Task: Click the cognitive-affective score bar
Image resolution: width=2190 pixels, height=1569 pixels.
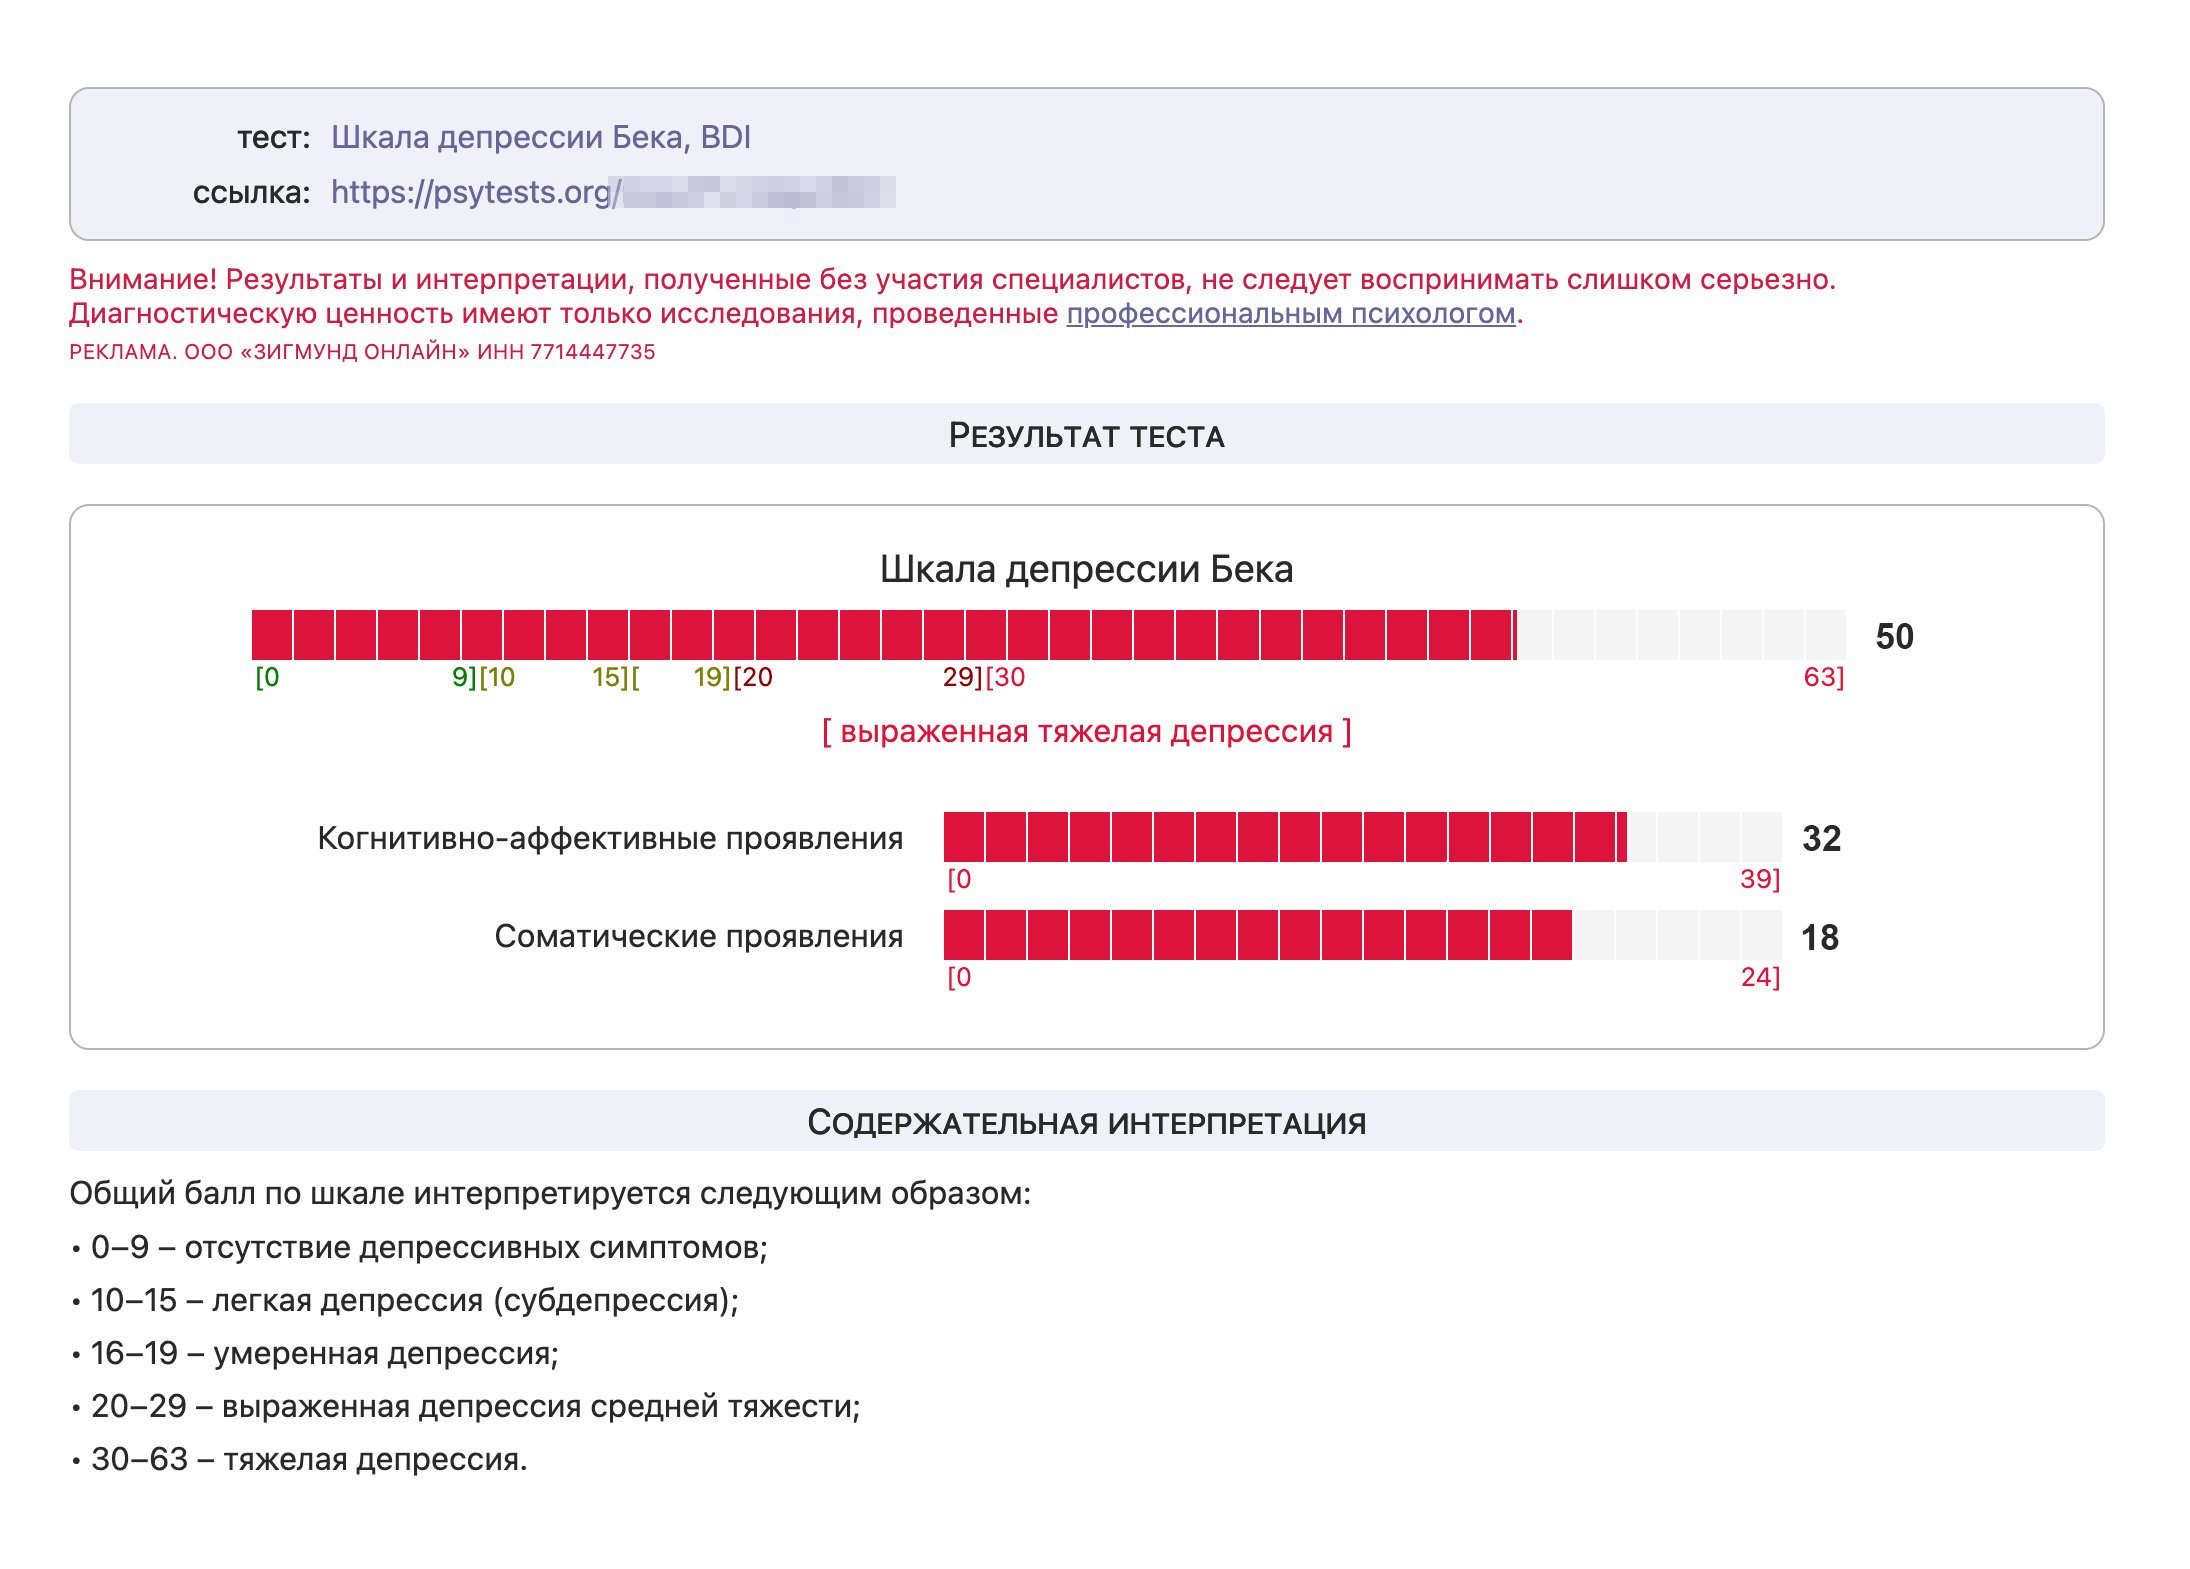Action: 1362,837
